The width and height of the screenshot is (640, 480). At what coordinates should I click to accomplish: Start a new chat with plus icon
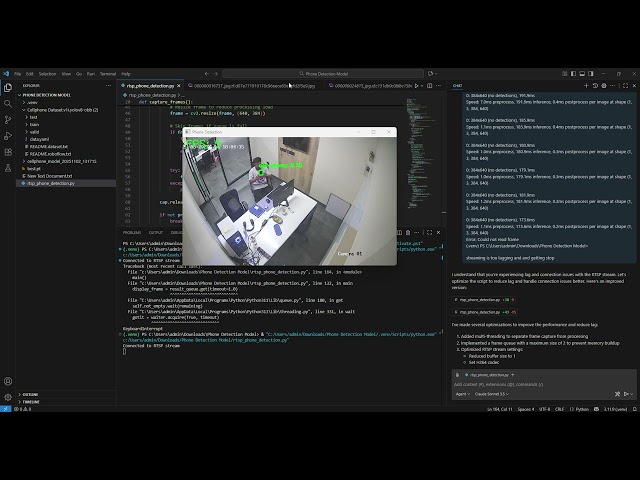(x=586, y=86)
